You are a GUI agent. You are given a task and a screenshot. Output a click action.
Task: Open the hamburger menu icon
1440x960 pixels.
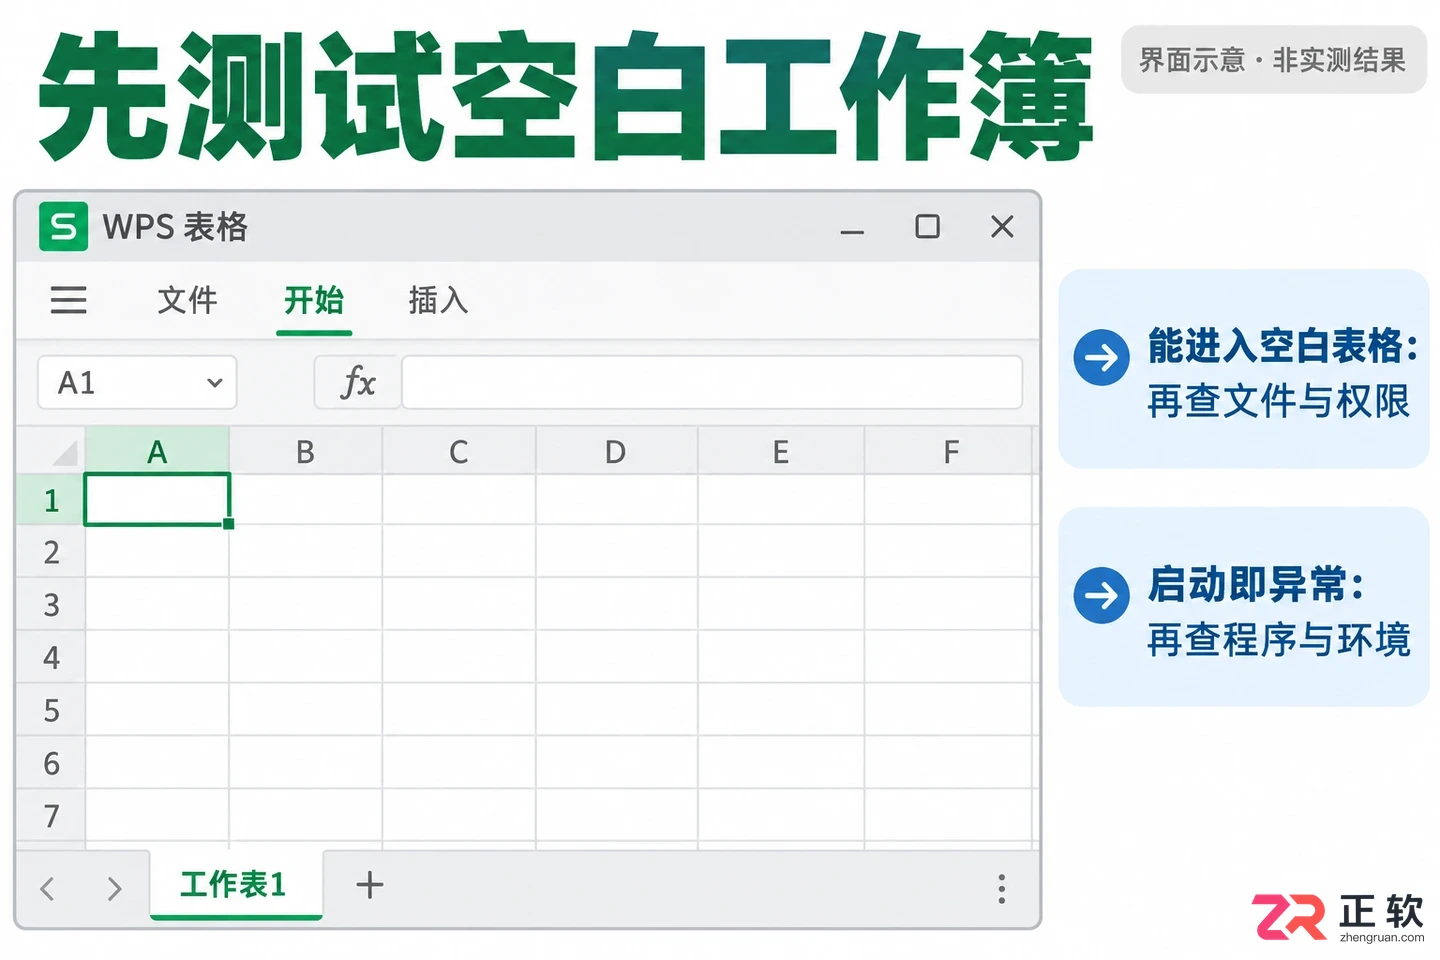click(69, 300)
